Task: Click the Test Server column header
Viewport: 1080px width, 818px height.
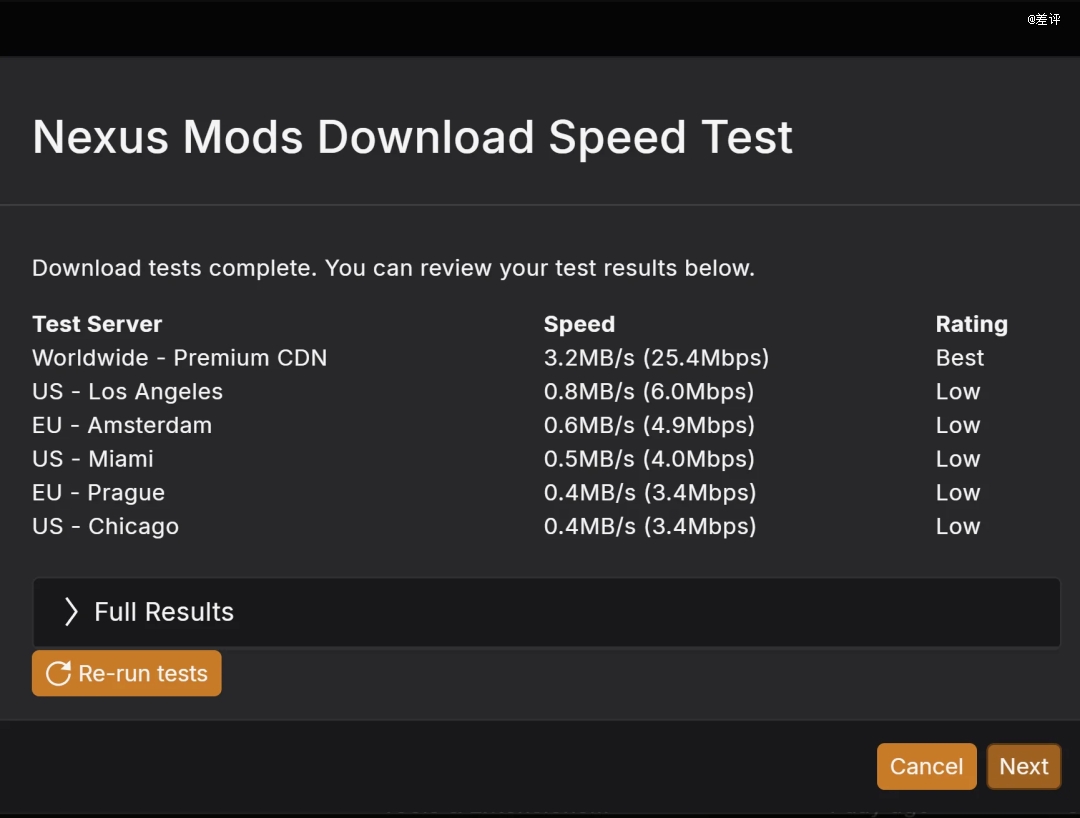Action: pyautogui.click(x=97, y=324)
